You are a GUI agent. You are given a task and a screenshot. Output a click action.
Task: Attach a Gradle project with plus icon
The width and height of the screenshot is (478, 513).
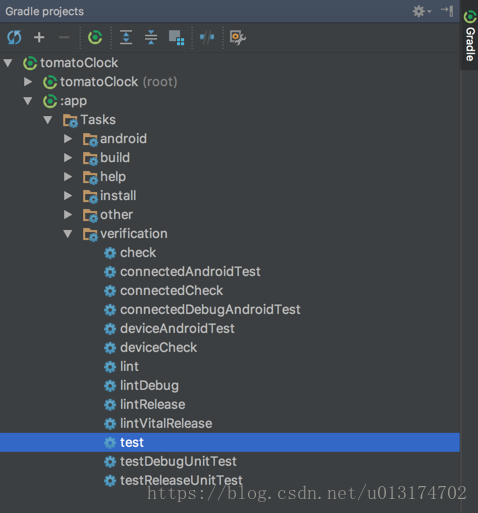click(39, 37)
